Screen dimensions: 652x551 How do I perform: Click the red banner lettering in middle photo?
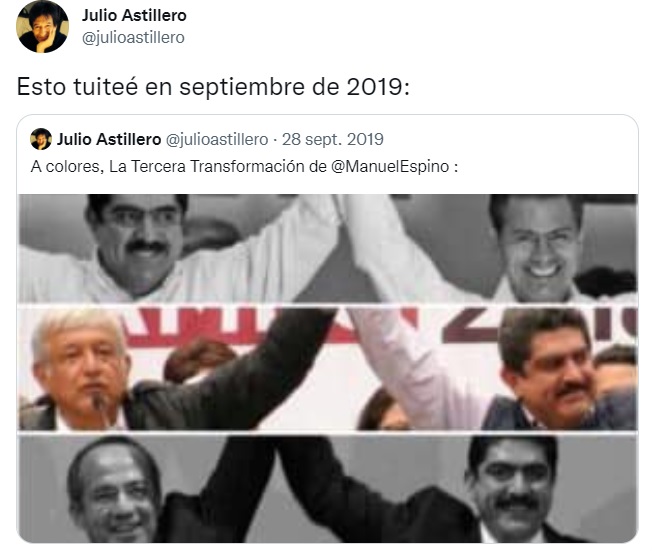(x=266, y=327)
